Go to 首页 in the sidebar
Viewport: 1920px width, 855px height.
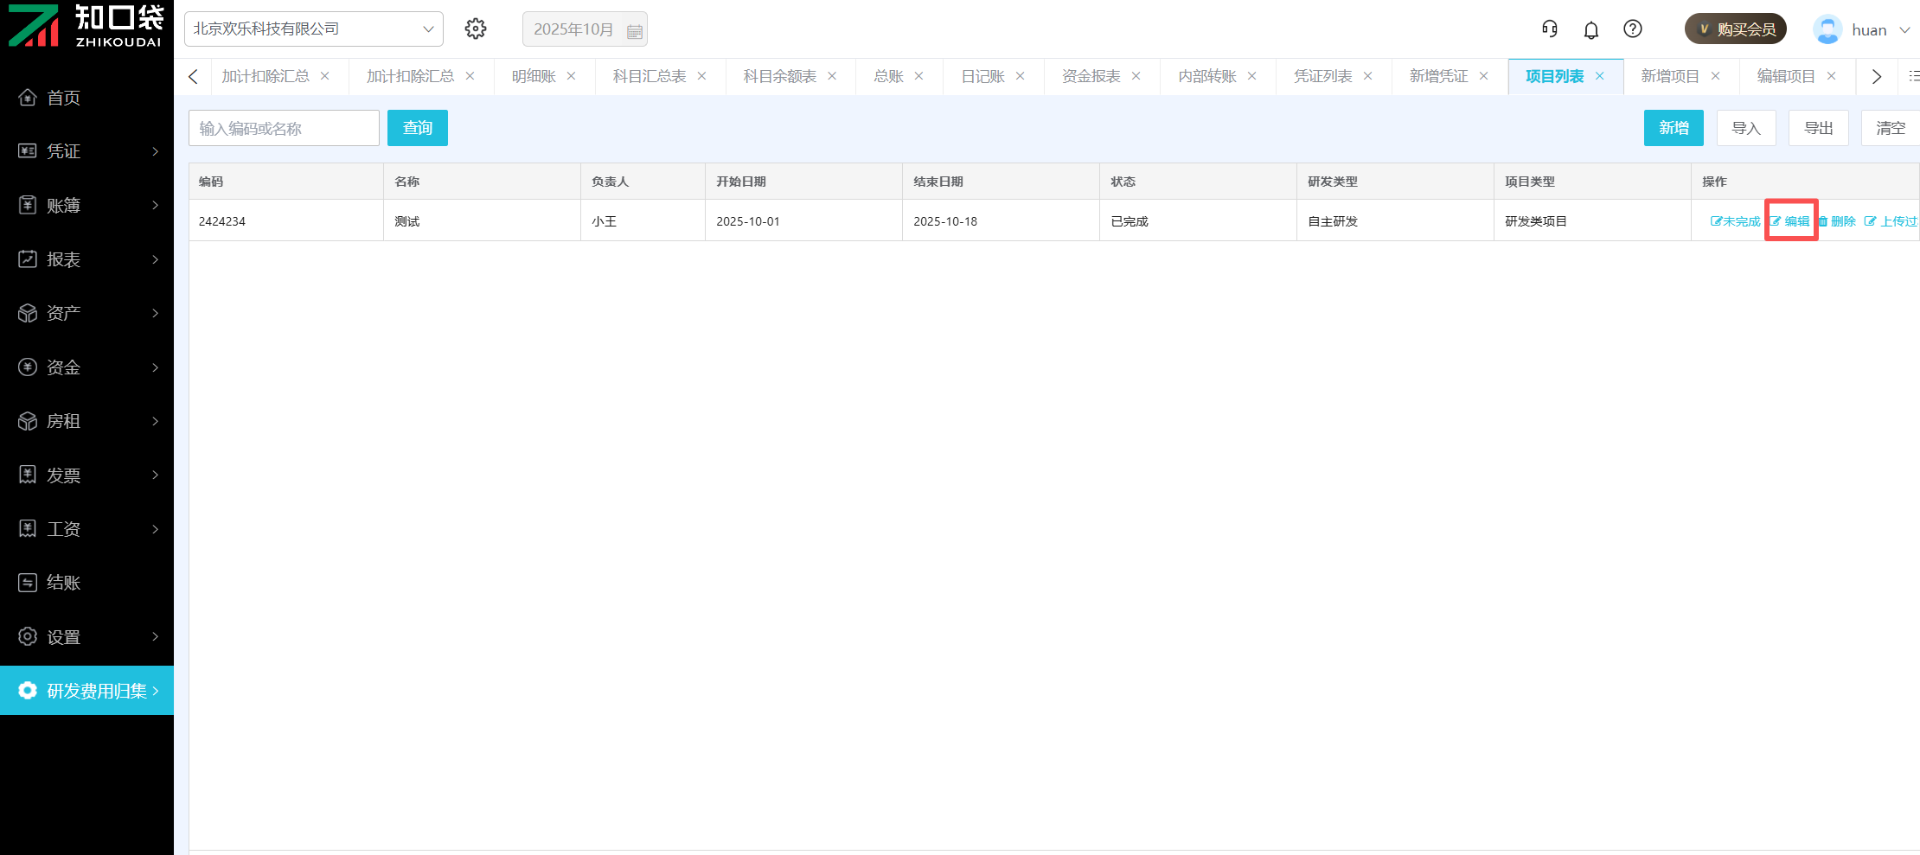coord(63,98)
